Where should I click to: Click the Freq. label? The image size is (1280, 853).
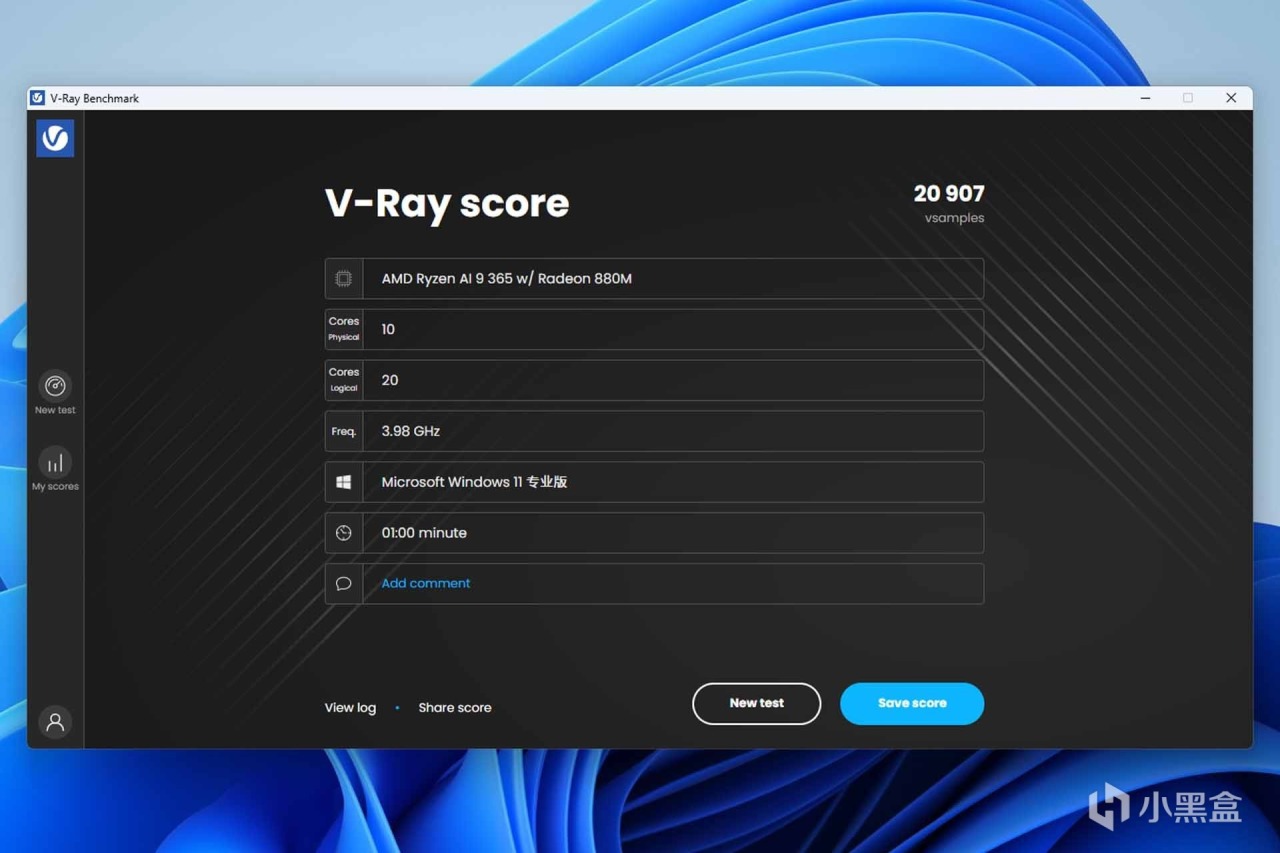(343, 431)
